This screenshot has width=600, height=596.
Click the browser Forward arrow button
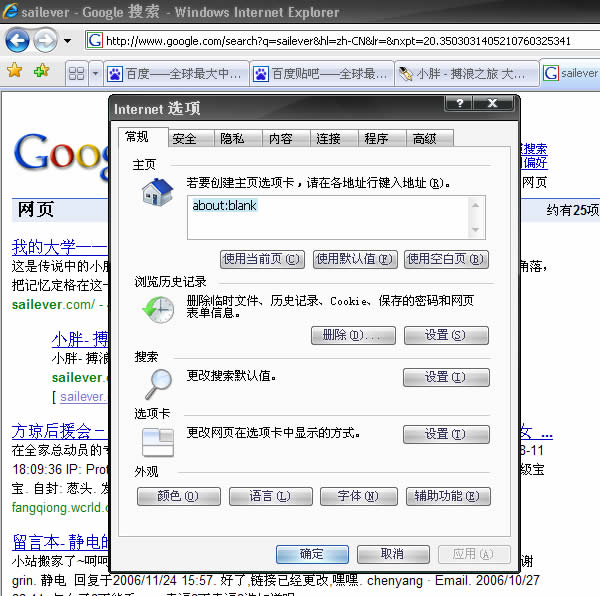pos(45,41)
